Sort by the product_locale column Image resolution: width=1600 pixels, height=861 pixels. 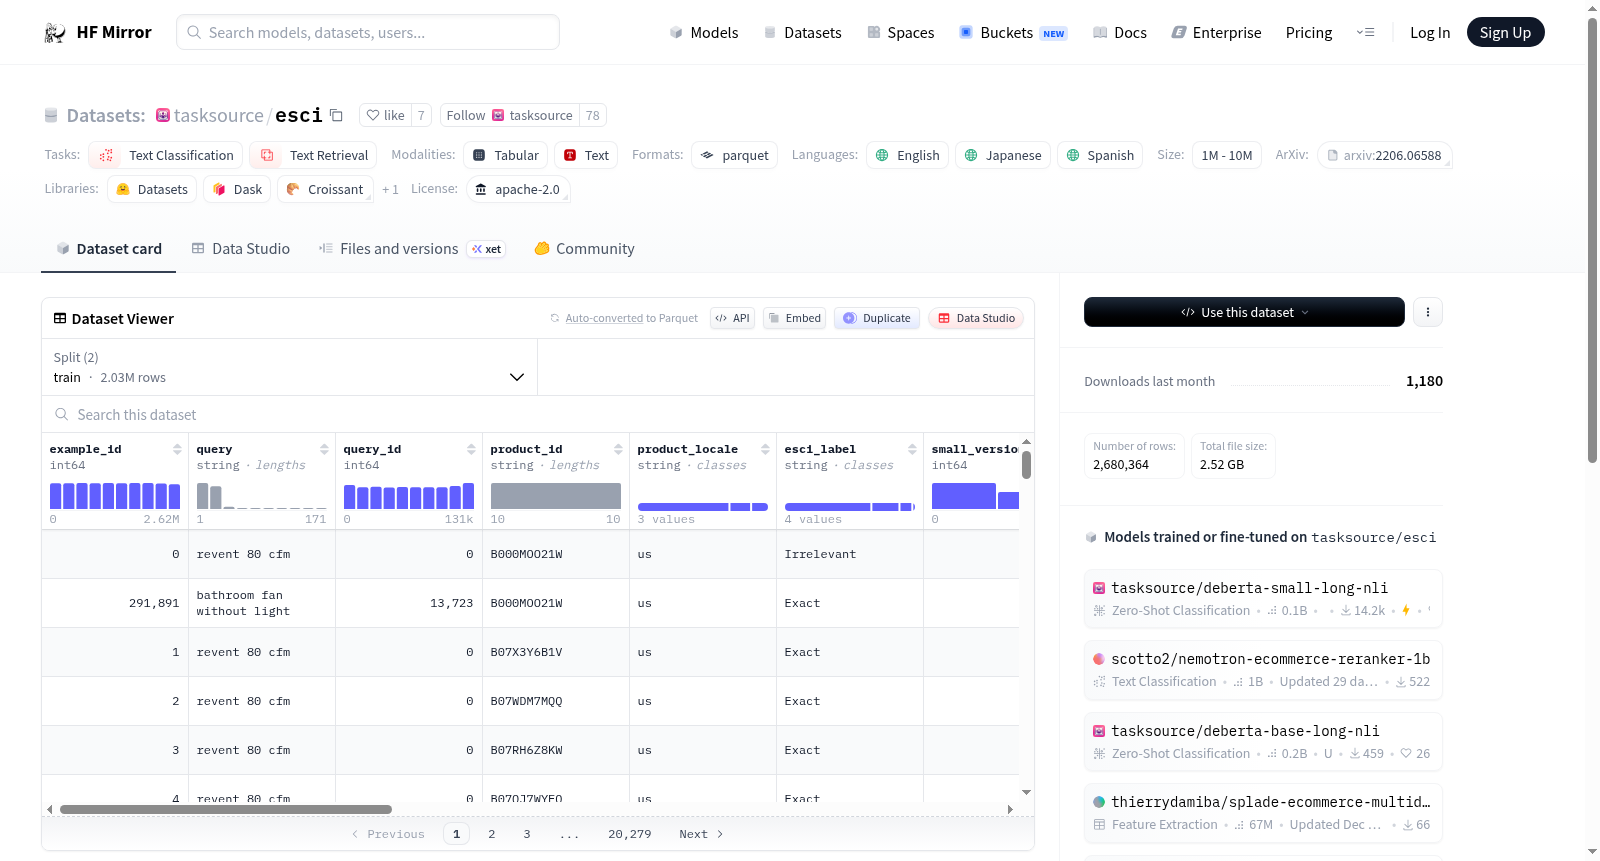point(765,449)
